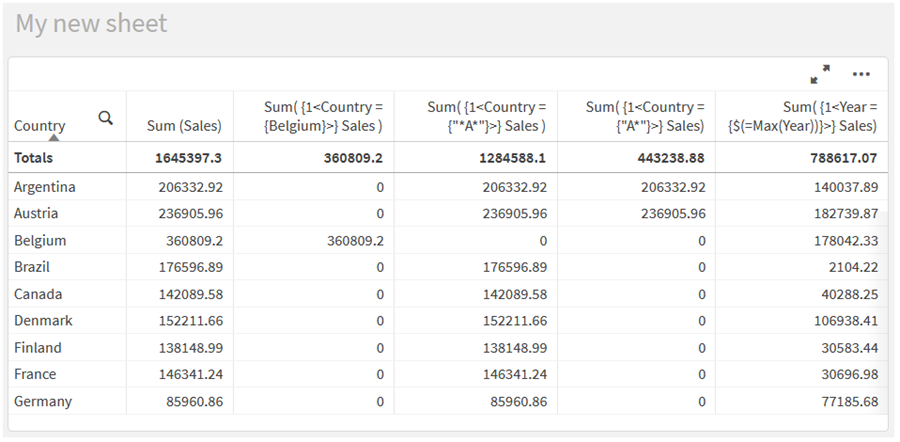This screenshot has width=900, height=442.
Task: Click the Country column header
Action: tap(40, 126)
